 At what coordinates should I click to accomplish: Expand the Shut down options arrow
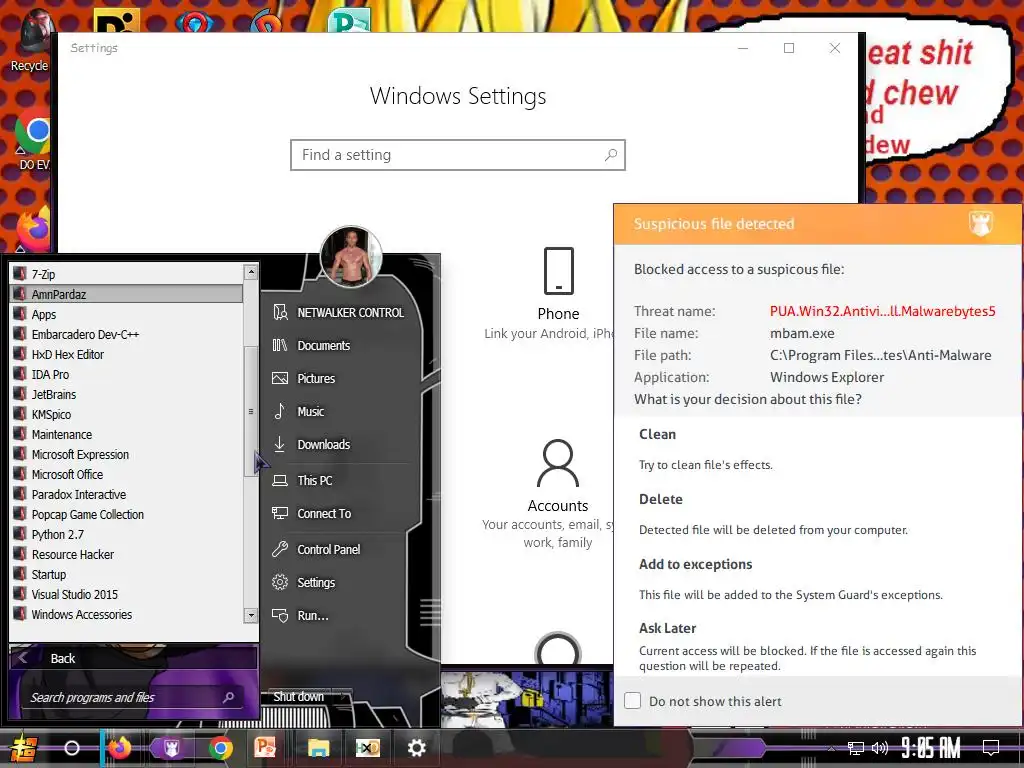(x=343, y=697)
